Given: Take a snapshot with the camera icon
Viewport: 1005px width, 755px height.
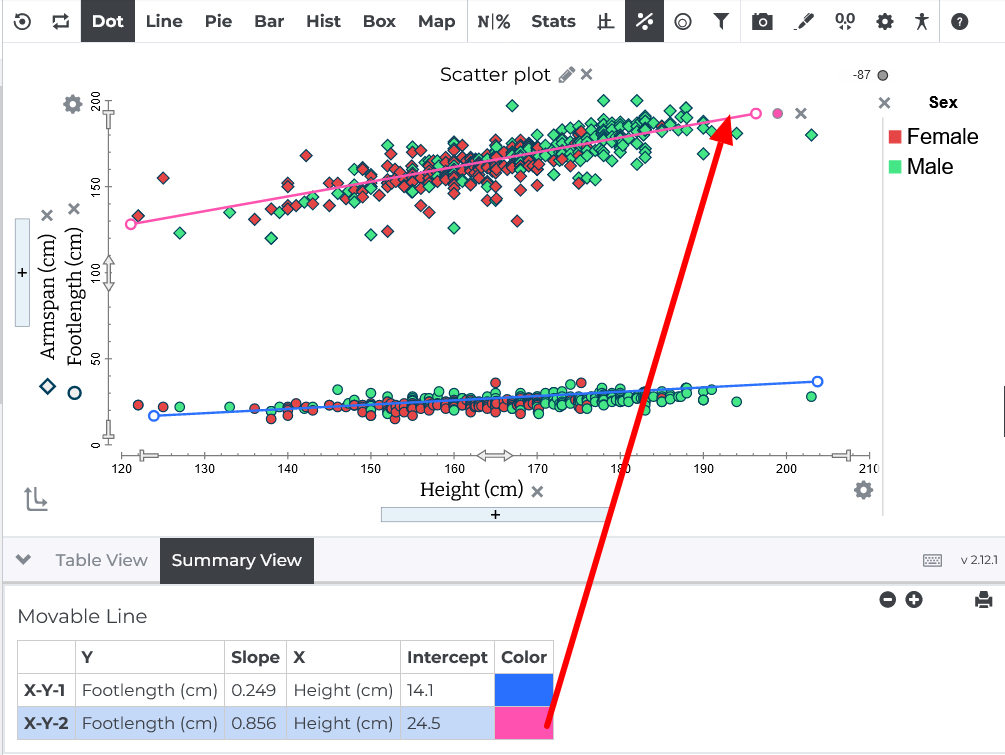Looking at the screenshot, I should pos(762,22).
